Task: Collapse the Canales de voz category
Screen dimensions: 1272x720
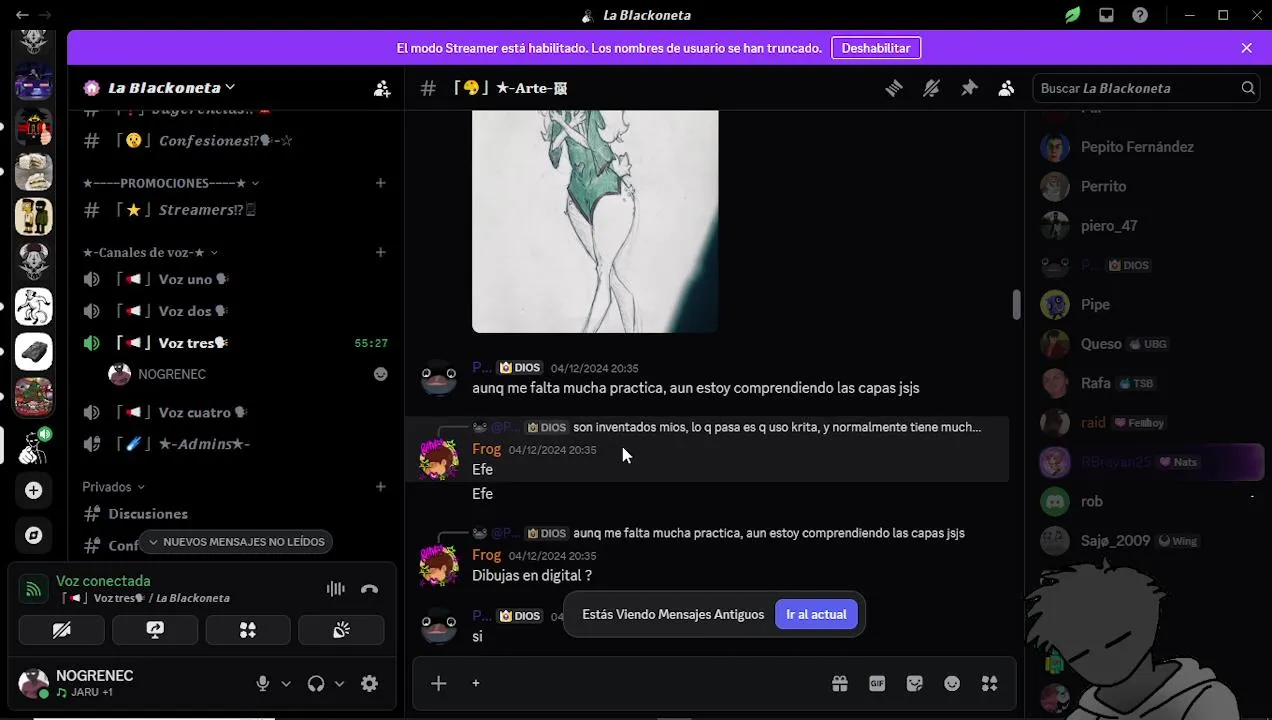Action: point(150,252)
